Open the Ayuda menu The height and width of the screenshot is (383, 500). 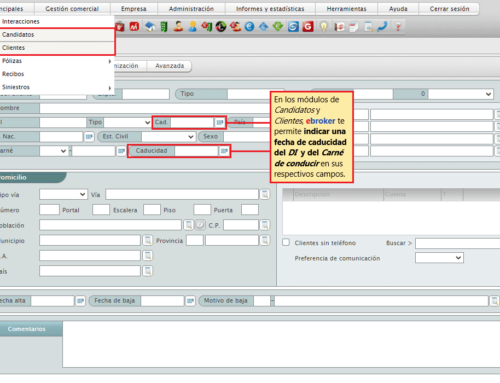coord(398,9)
